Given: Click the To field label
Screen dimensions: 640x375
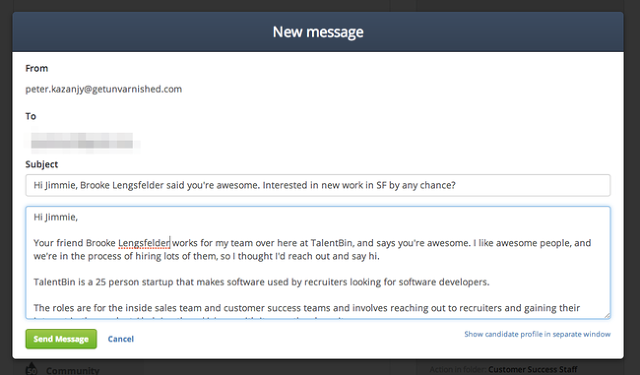Looking at the screenshot, I should click(31, 116).
